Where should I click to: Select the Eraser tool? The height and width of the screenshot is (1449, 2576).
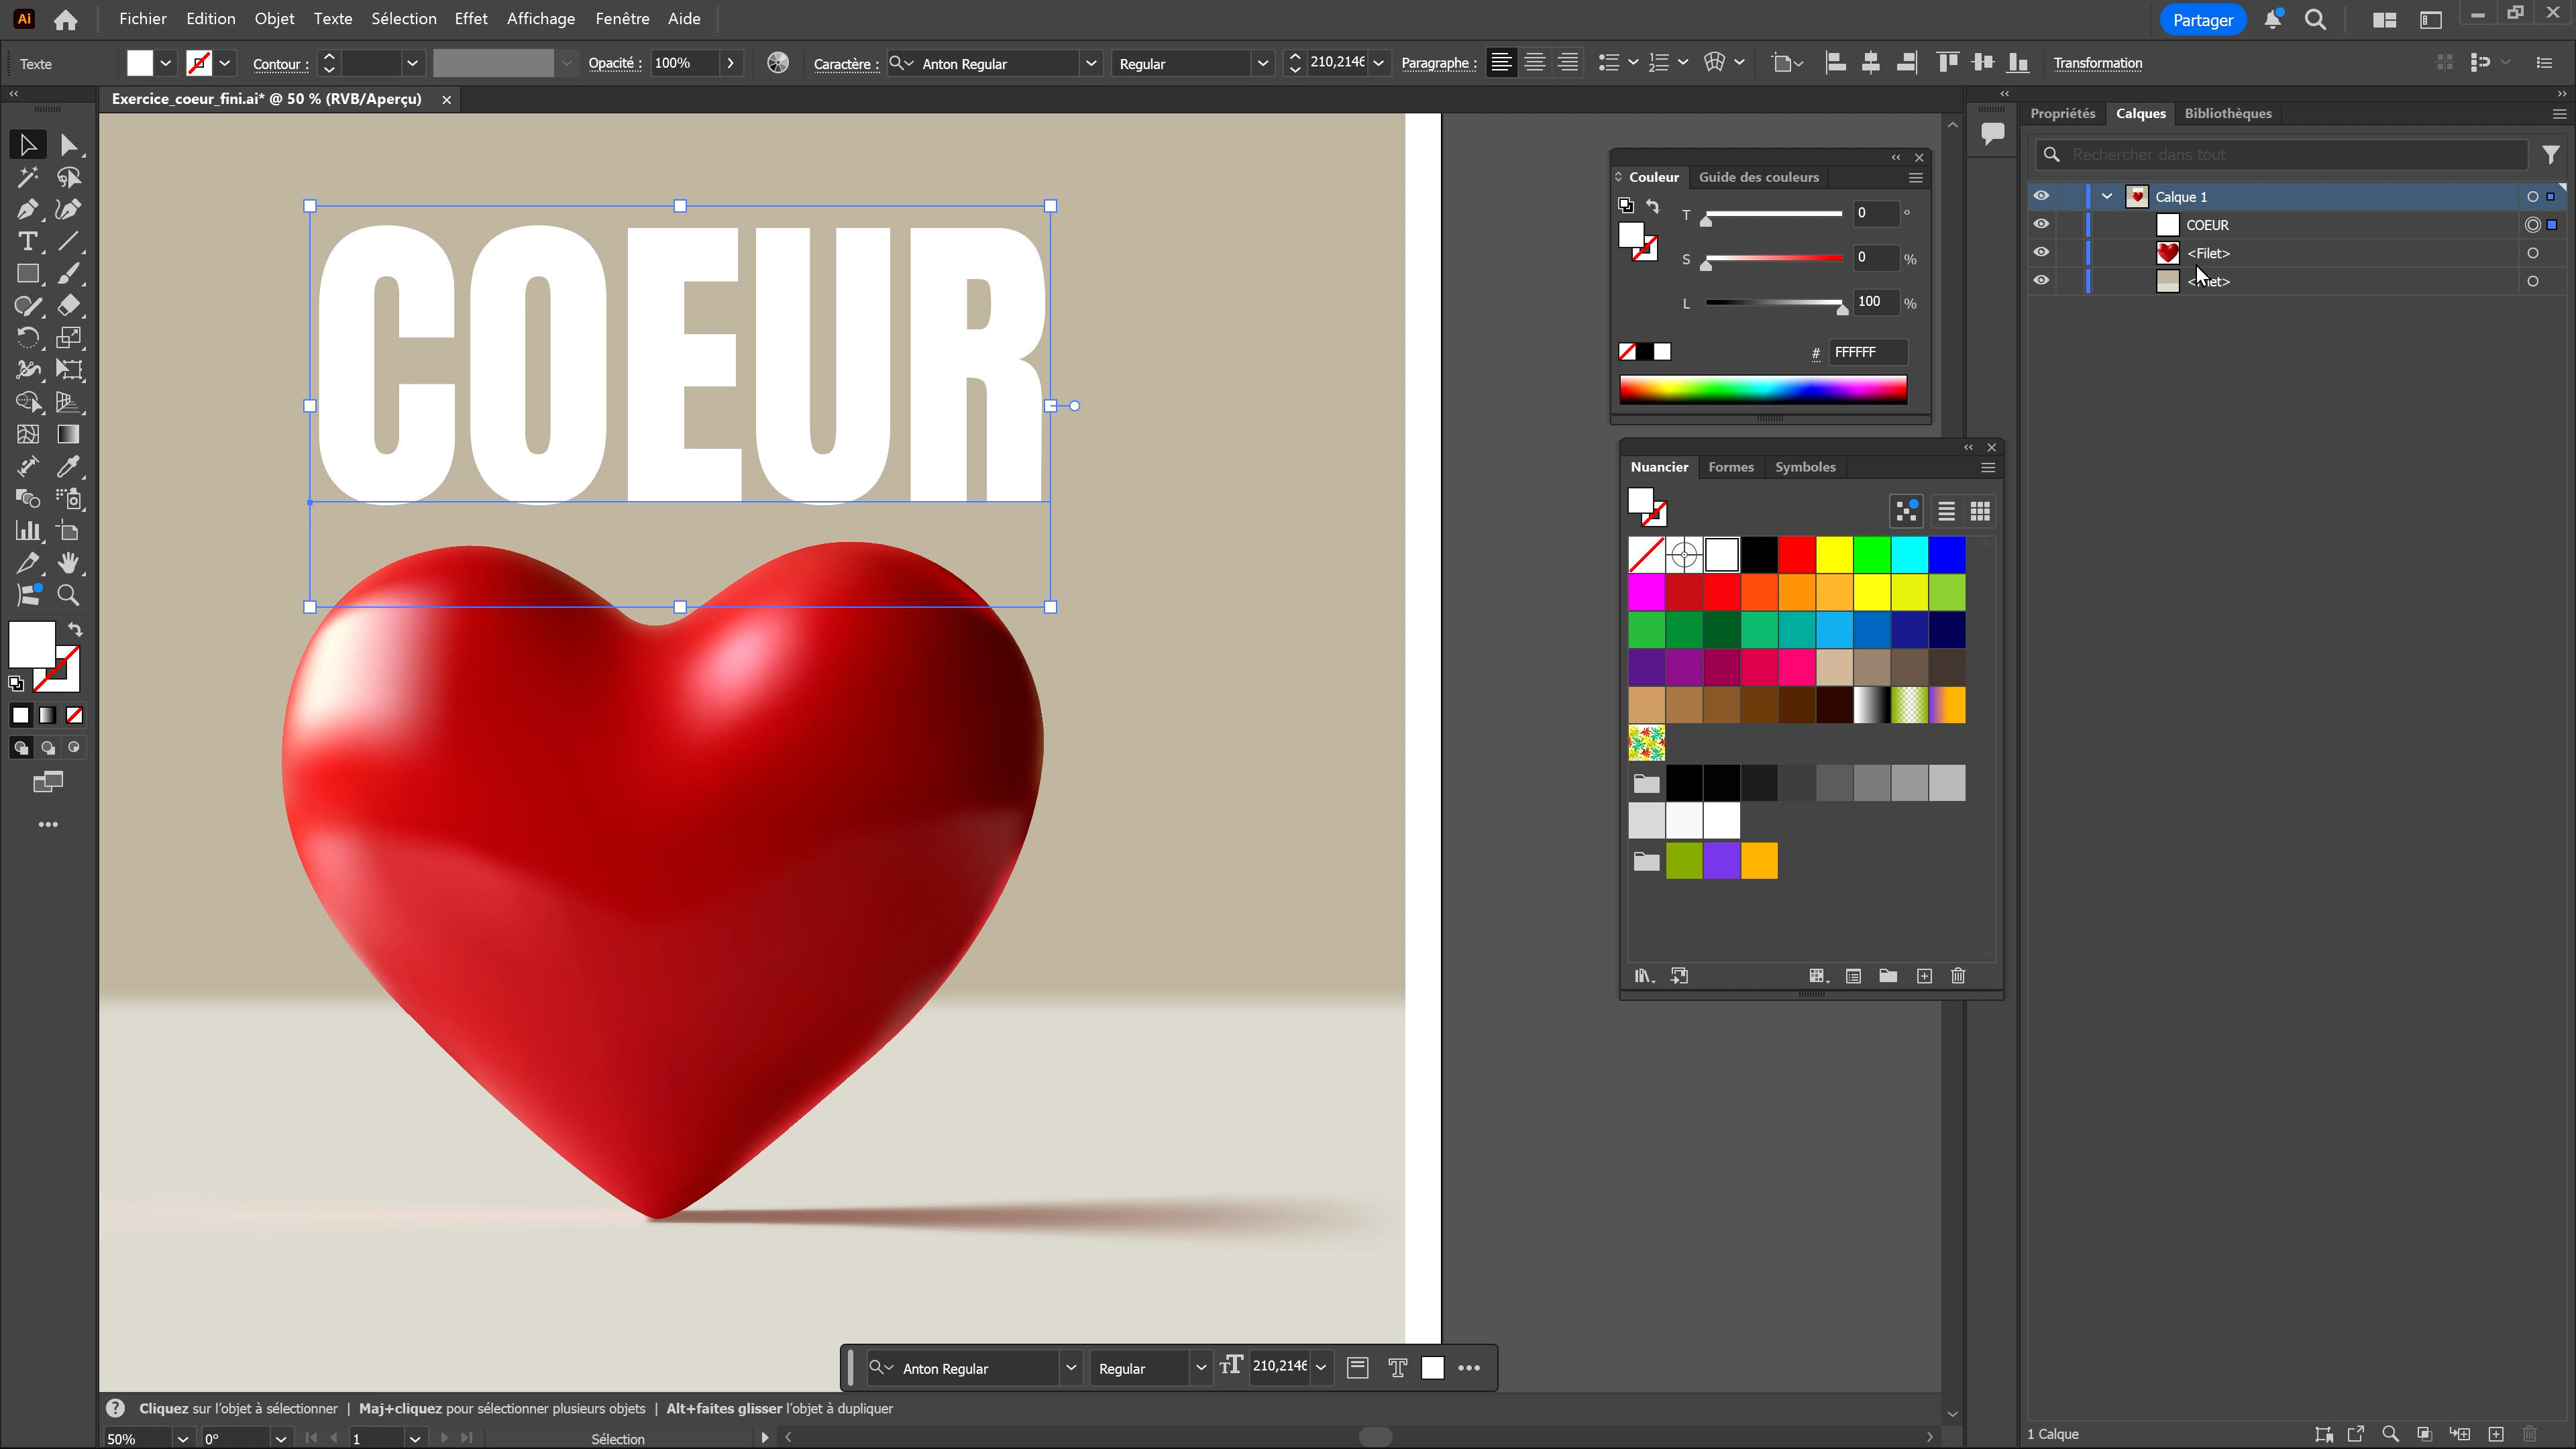click(68, 305)
